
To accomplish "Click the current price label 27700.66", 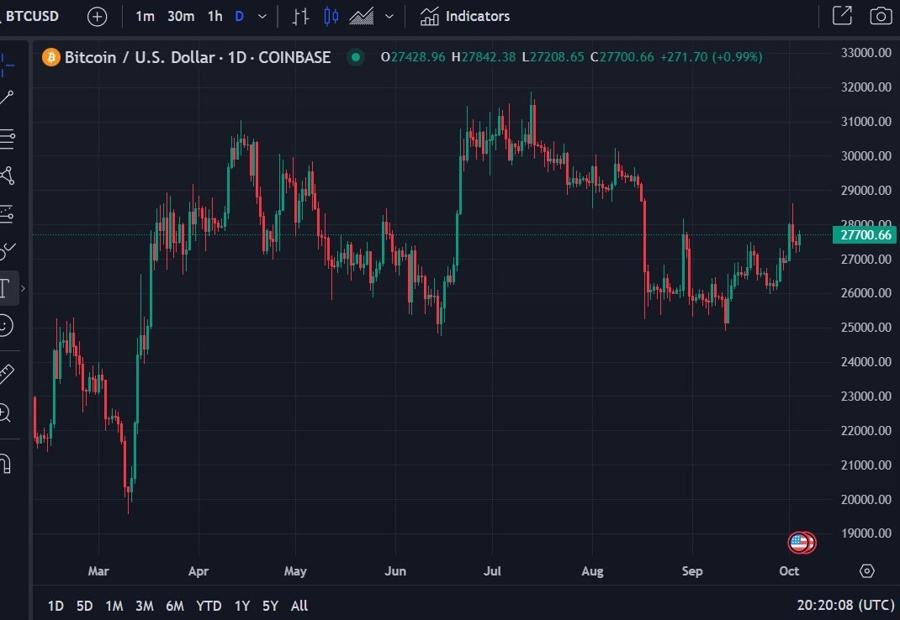I will 865,235.
